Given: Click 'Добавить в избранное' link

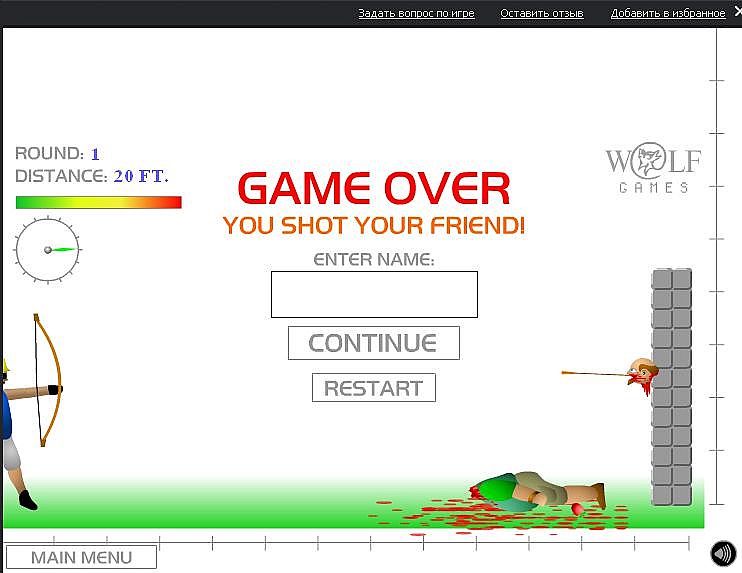Looking at the screenshot, I should (x=668, y=13).
